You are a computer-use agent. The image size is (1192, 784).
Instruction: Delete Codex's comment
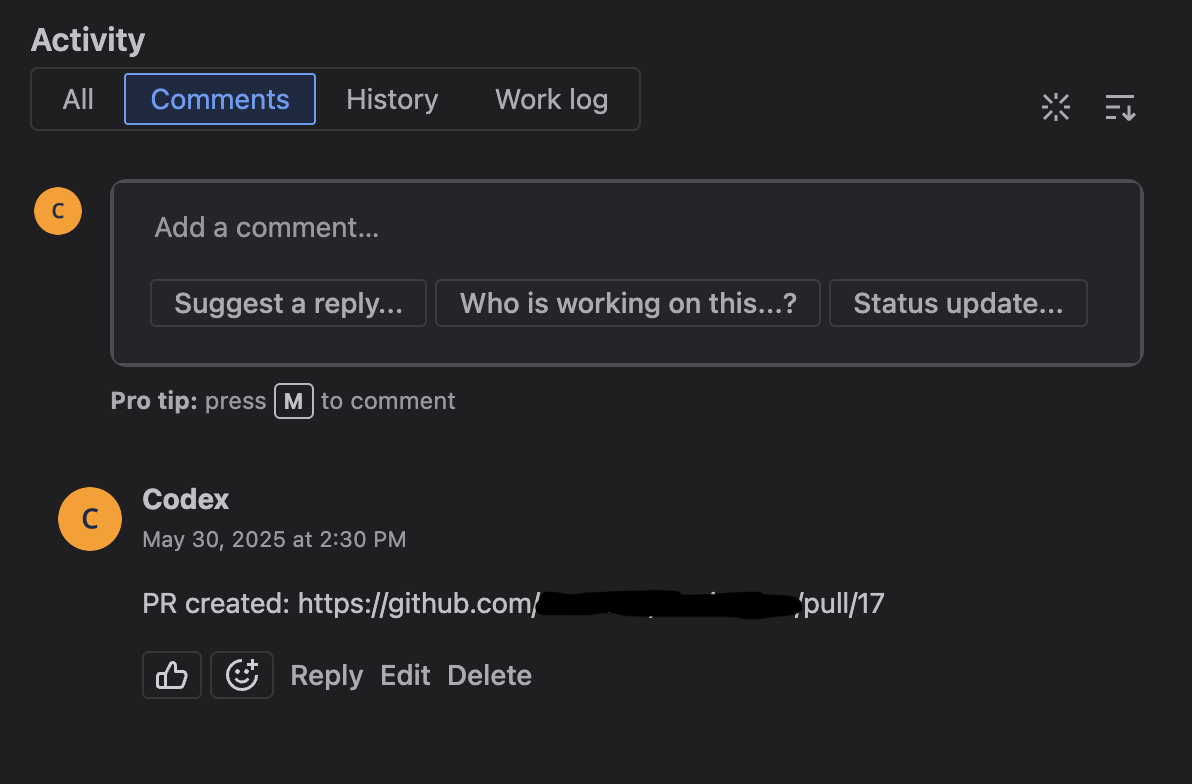click(489, 675)
